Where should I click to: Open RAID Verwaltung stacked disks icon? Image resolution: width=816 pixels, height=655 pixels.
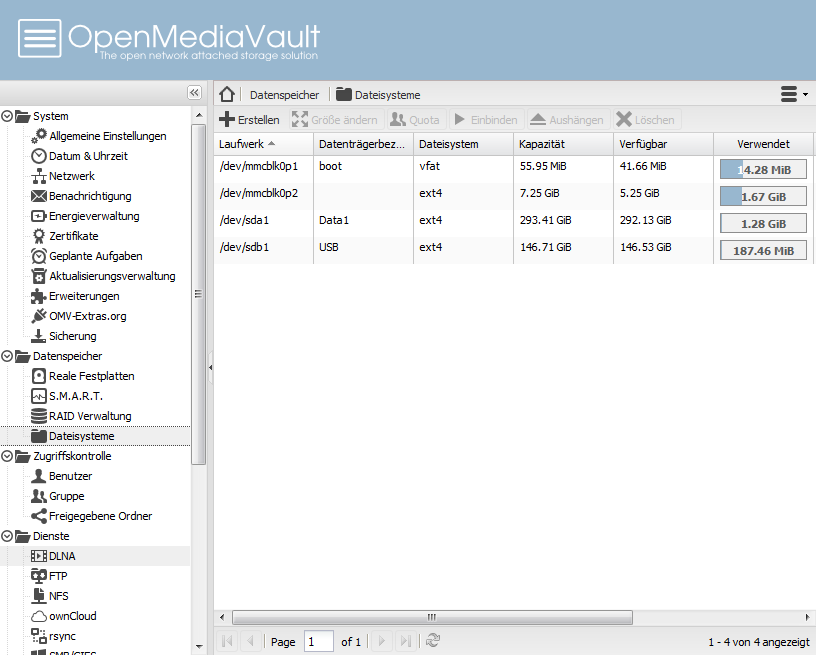tap(39, 416)
